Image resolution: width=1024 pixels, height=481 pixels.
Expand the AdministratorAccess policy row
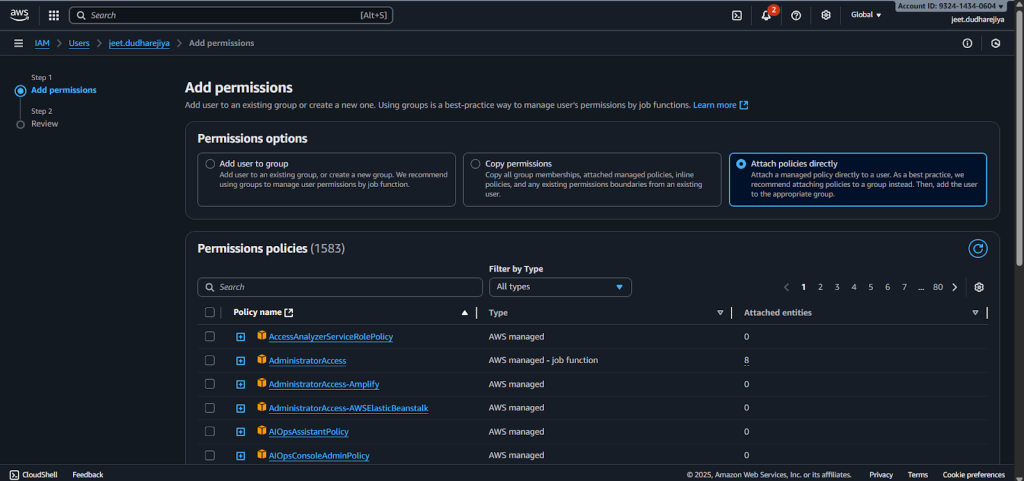coord(240,360)
